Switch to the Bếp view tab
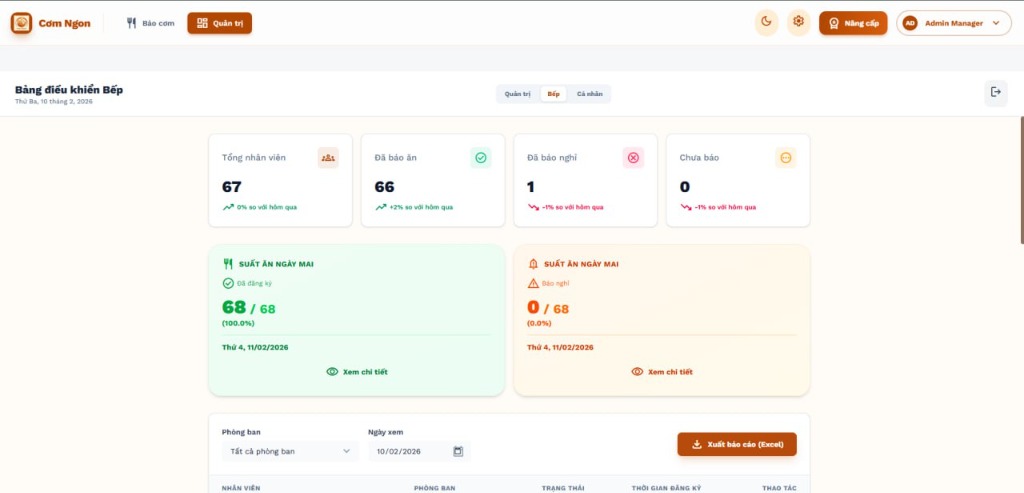The image size is (1024, 493). (x=553, y=94)
